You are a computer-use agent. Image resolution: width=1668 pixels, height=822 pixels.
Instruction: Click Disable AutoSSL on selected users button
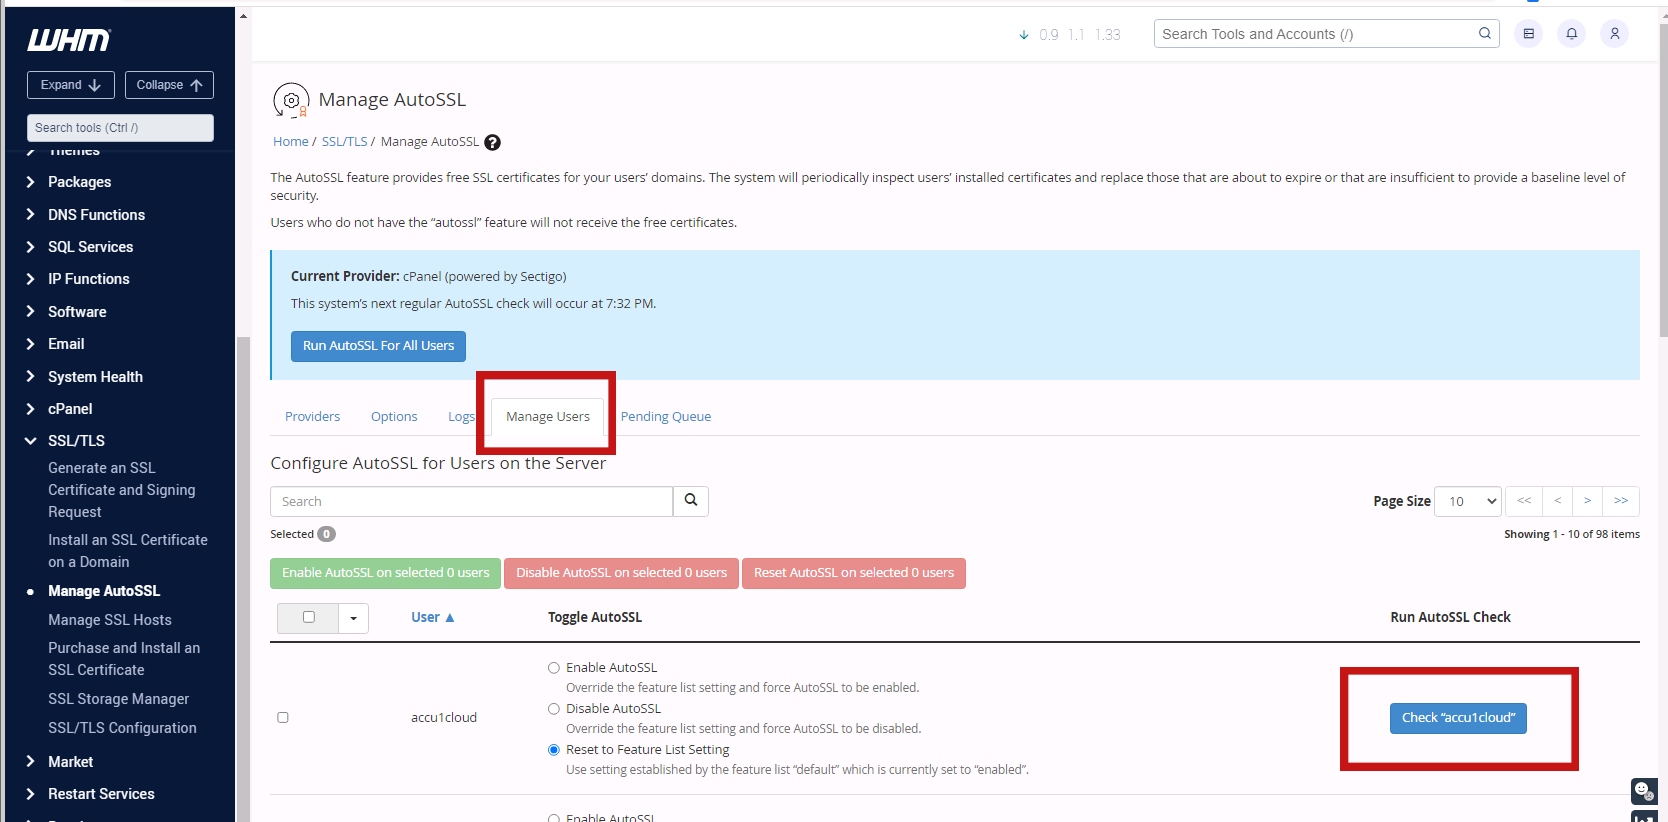(x=621, y=573)
